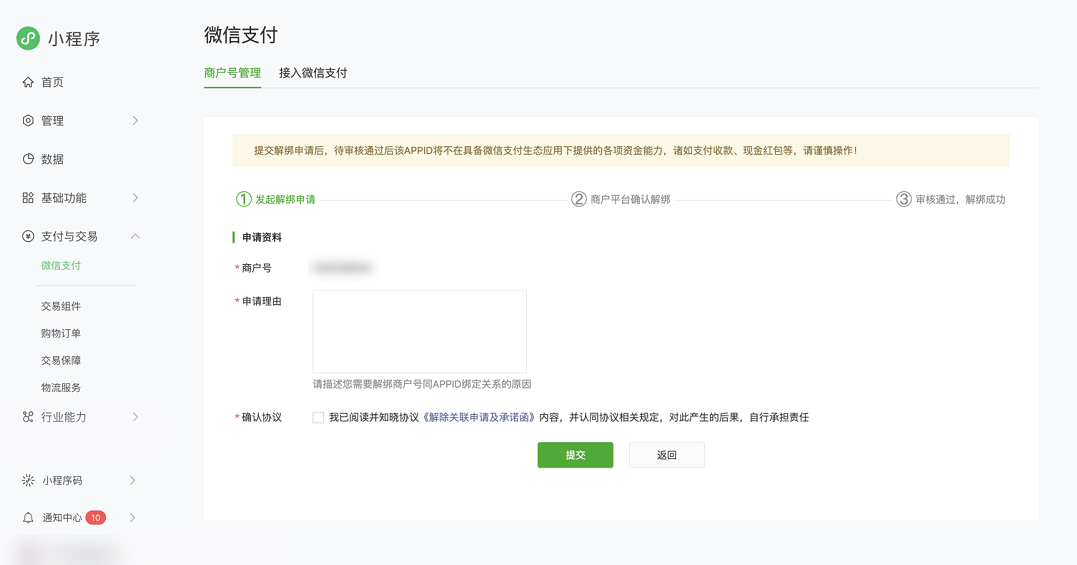Click the home icon beside 首页
Viewport: 1077px width, 565px height.
tap(28, 82)
